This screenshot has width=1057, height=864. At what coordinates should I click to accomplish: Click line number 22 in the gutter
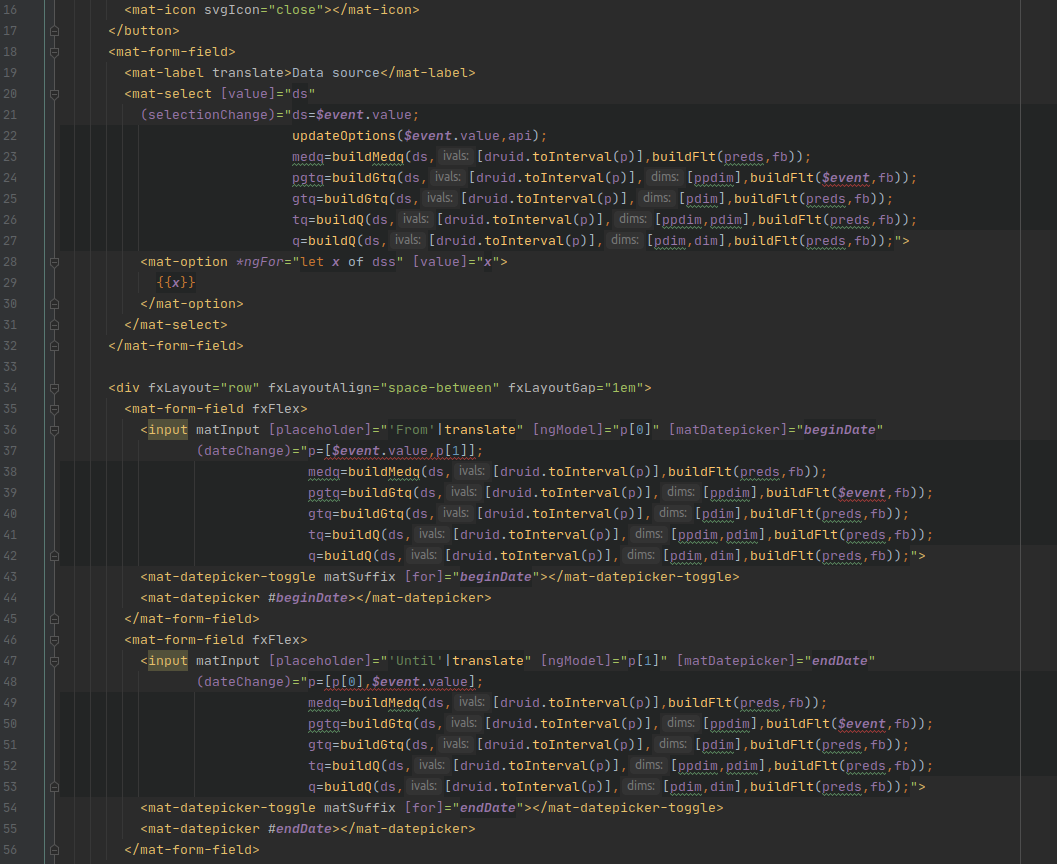pyautogui.click(x=10, y=135)
